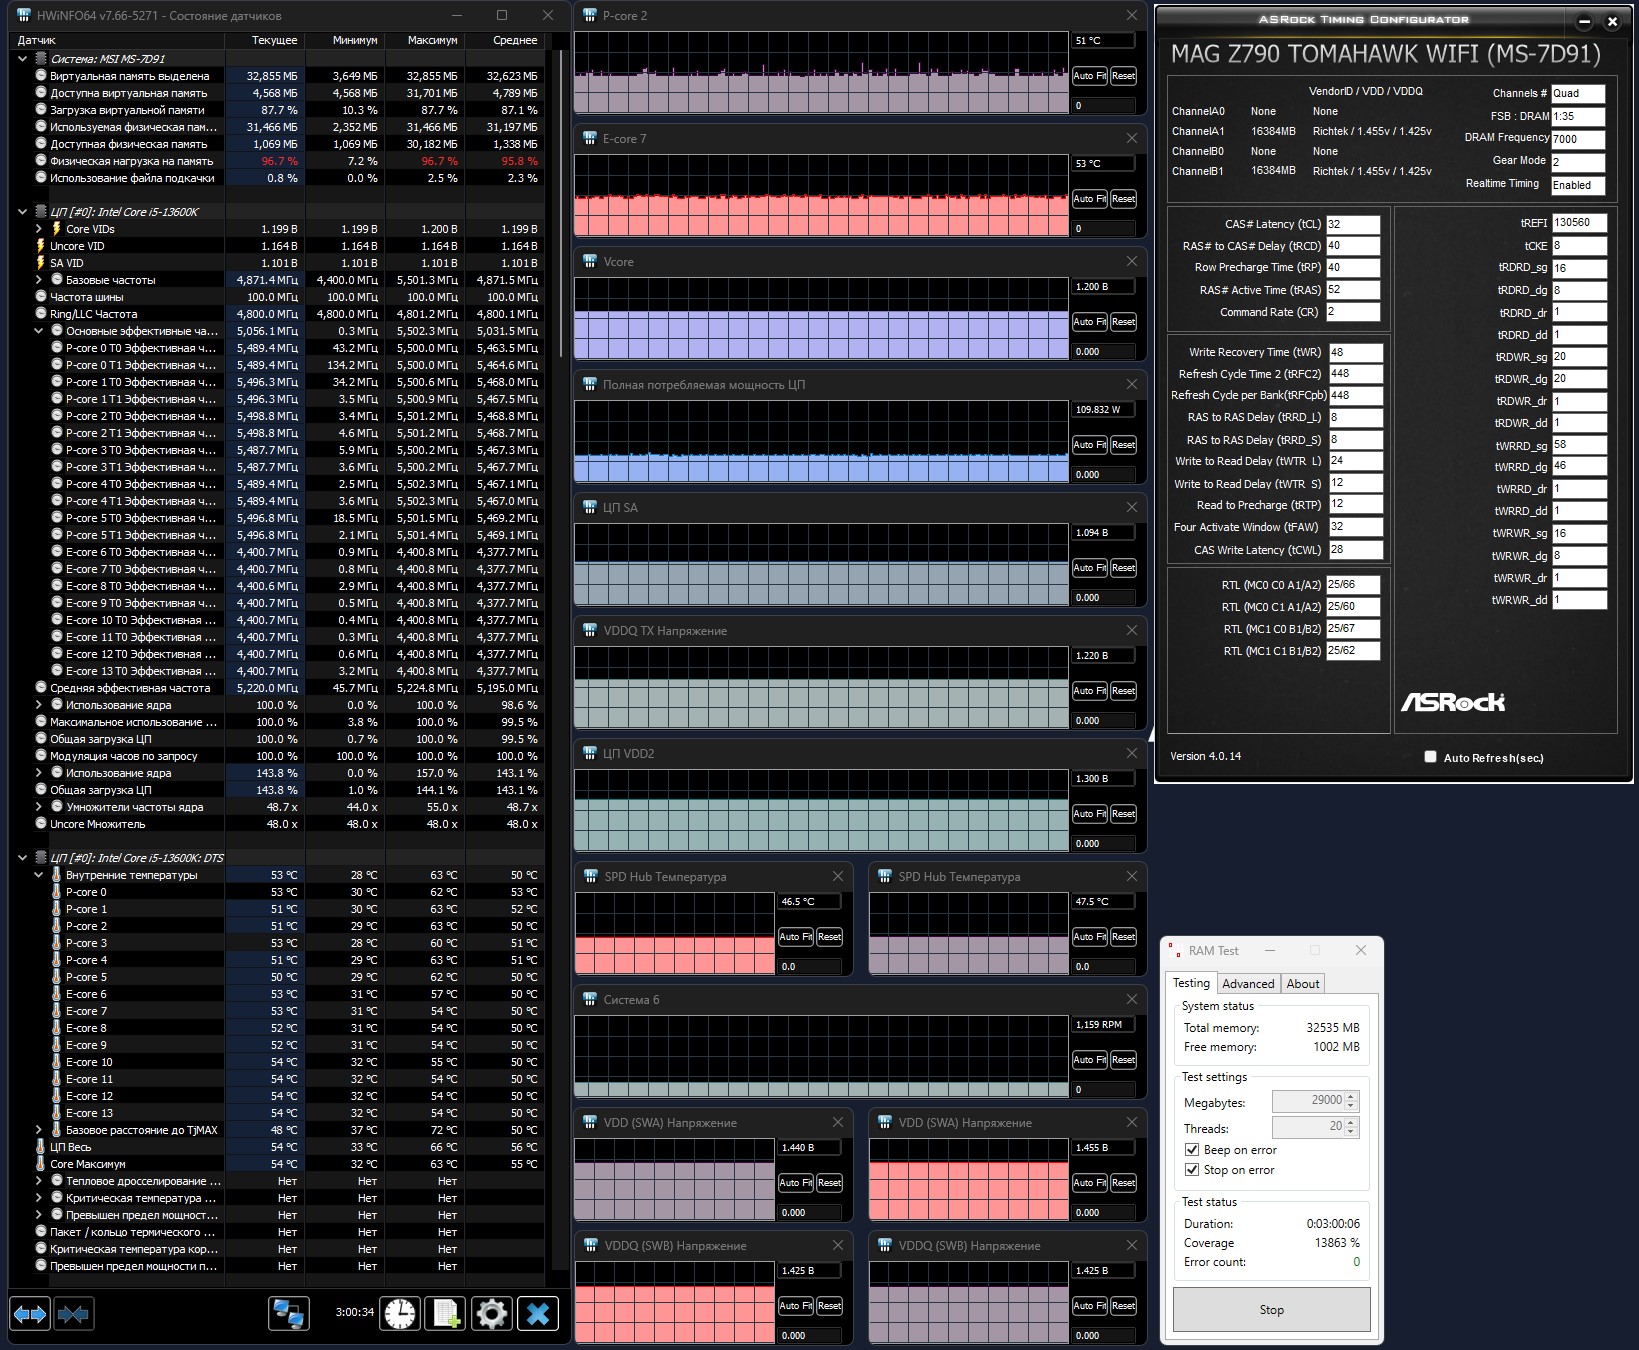Click the HWiNFO64 title bar app icon
The image size is (1639, 1350).
24,15
